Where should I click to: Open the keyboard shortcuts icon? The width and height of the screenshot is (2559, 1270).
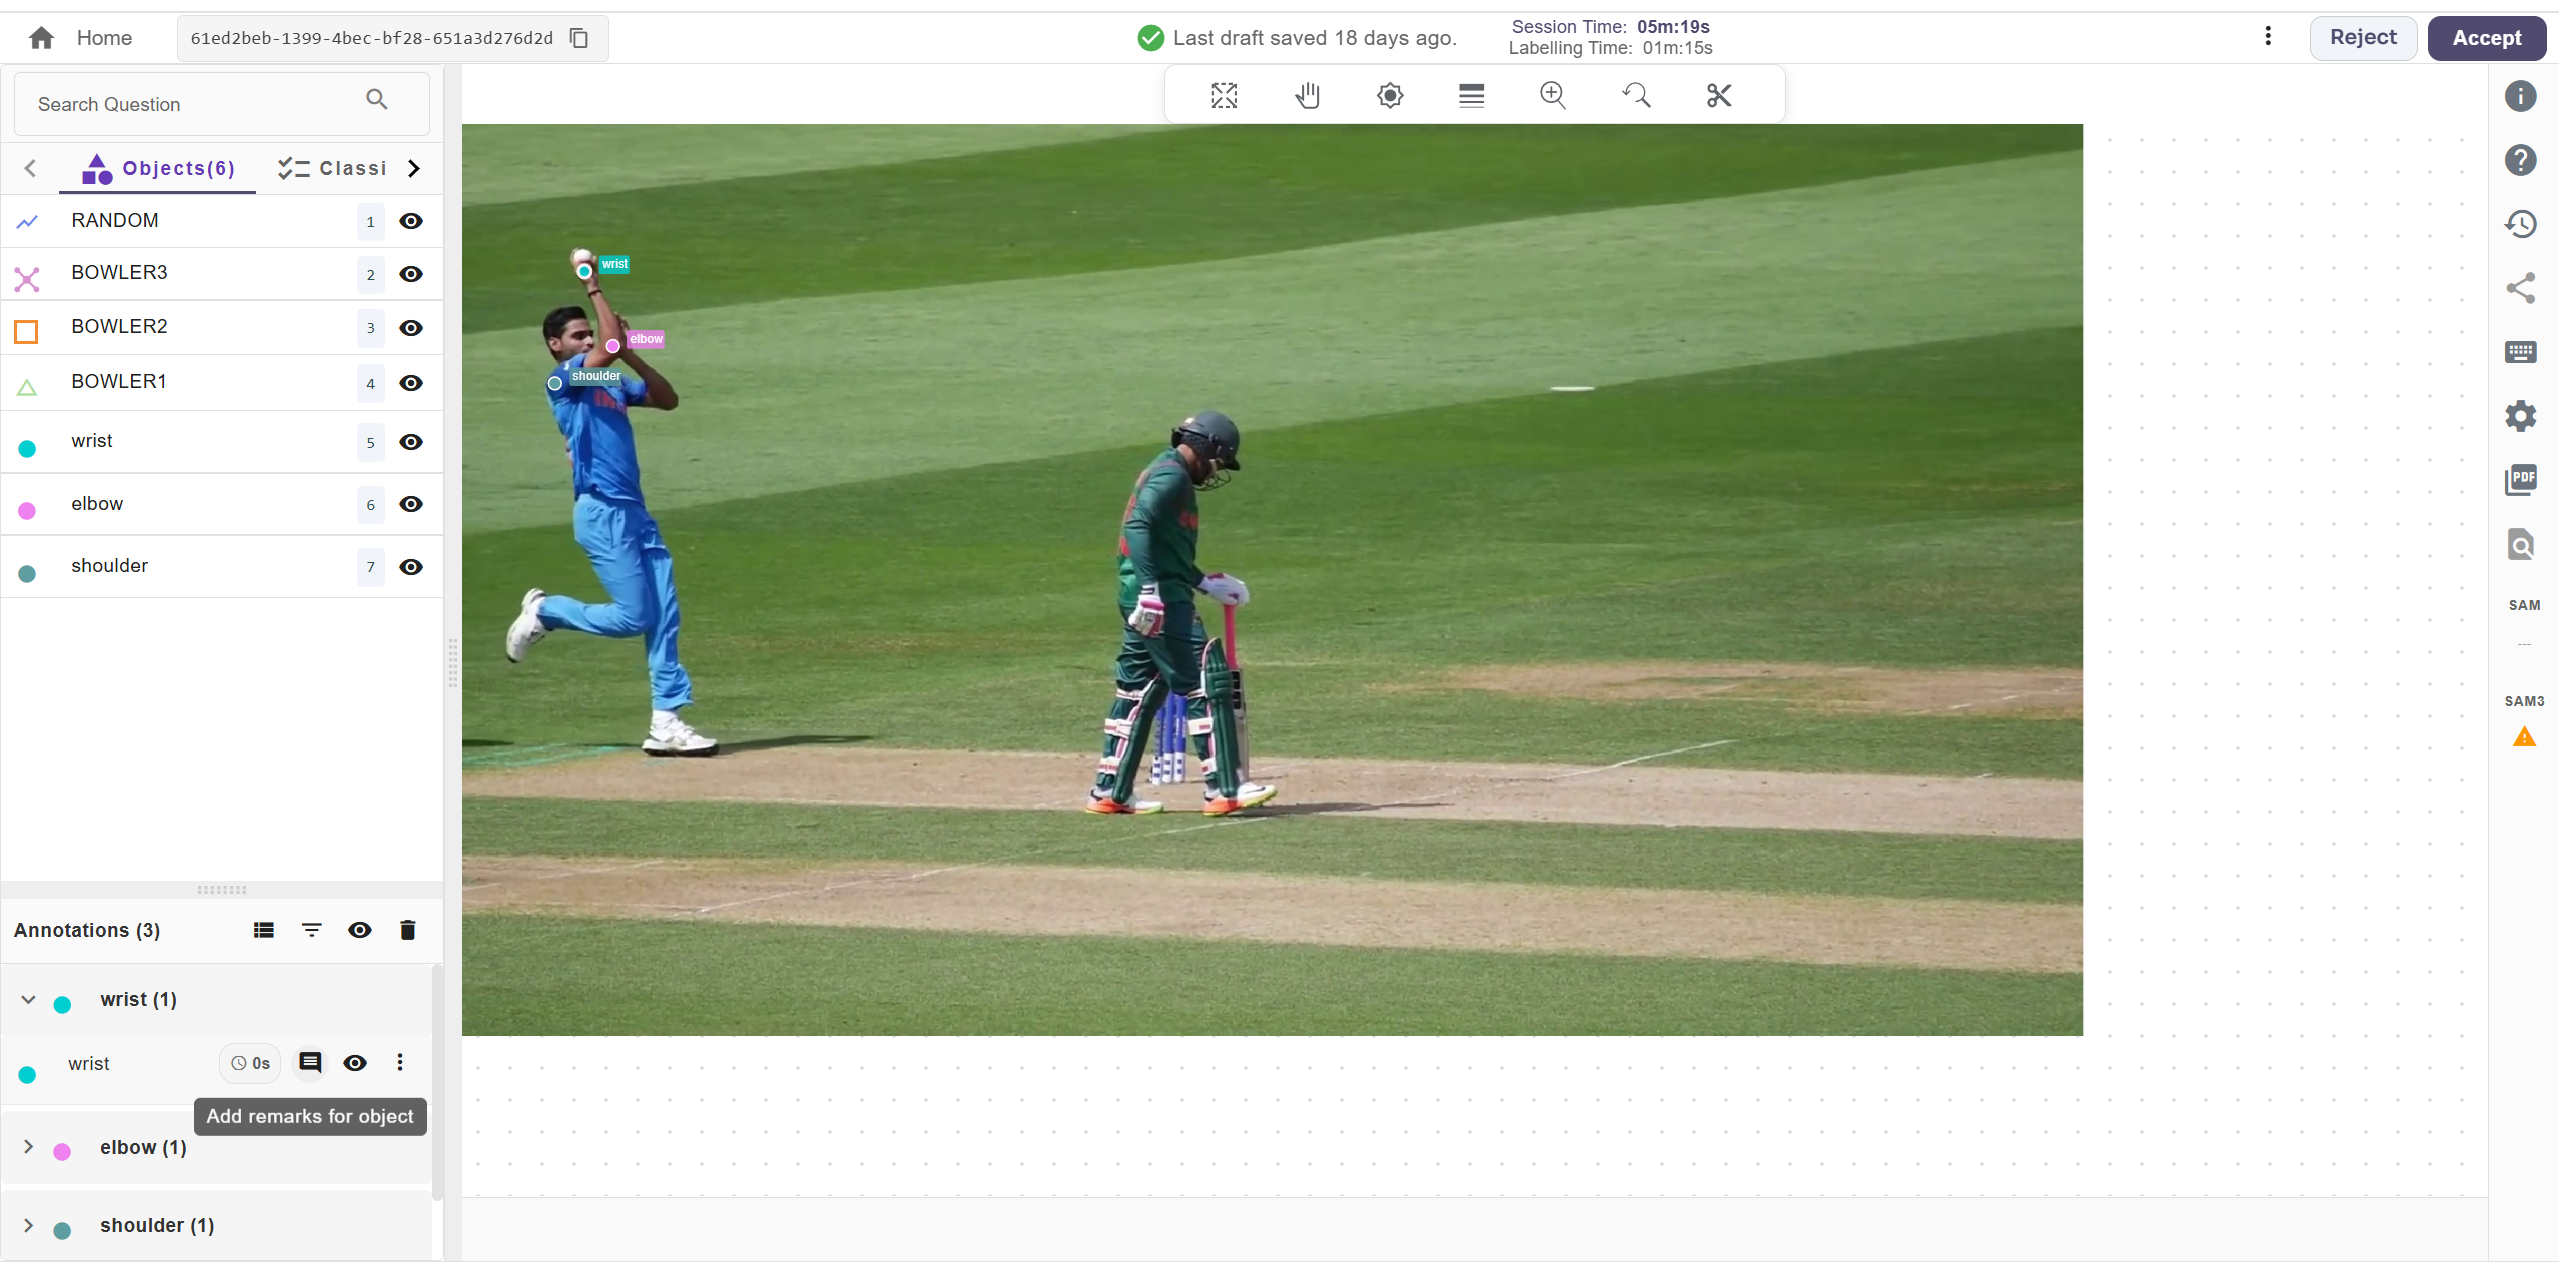coord(2520,352)
